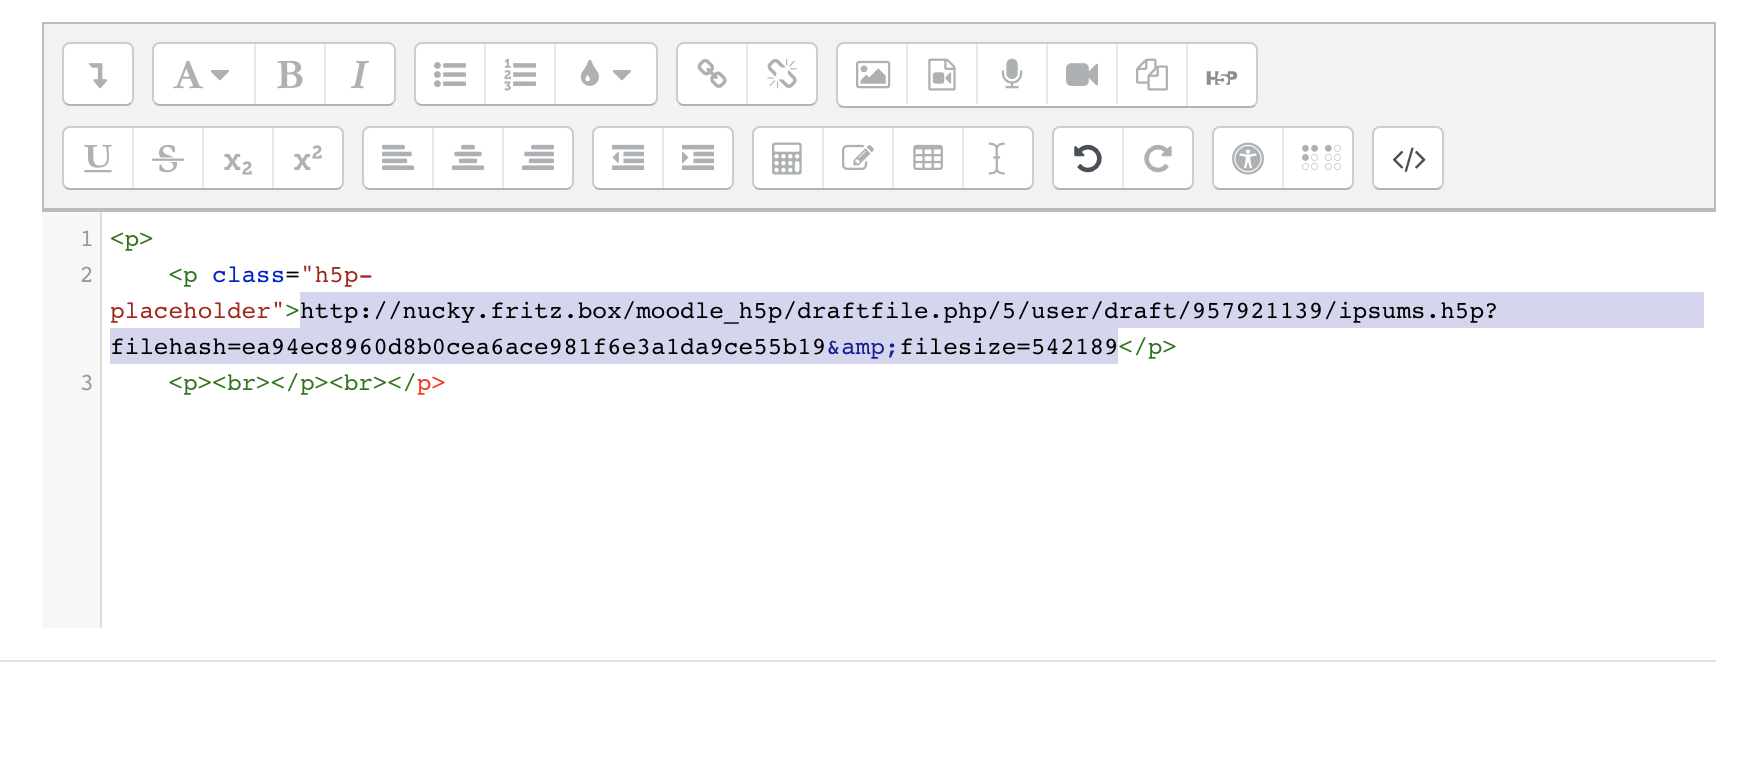Undo the last change

click(x=1088, y=158)
